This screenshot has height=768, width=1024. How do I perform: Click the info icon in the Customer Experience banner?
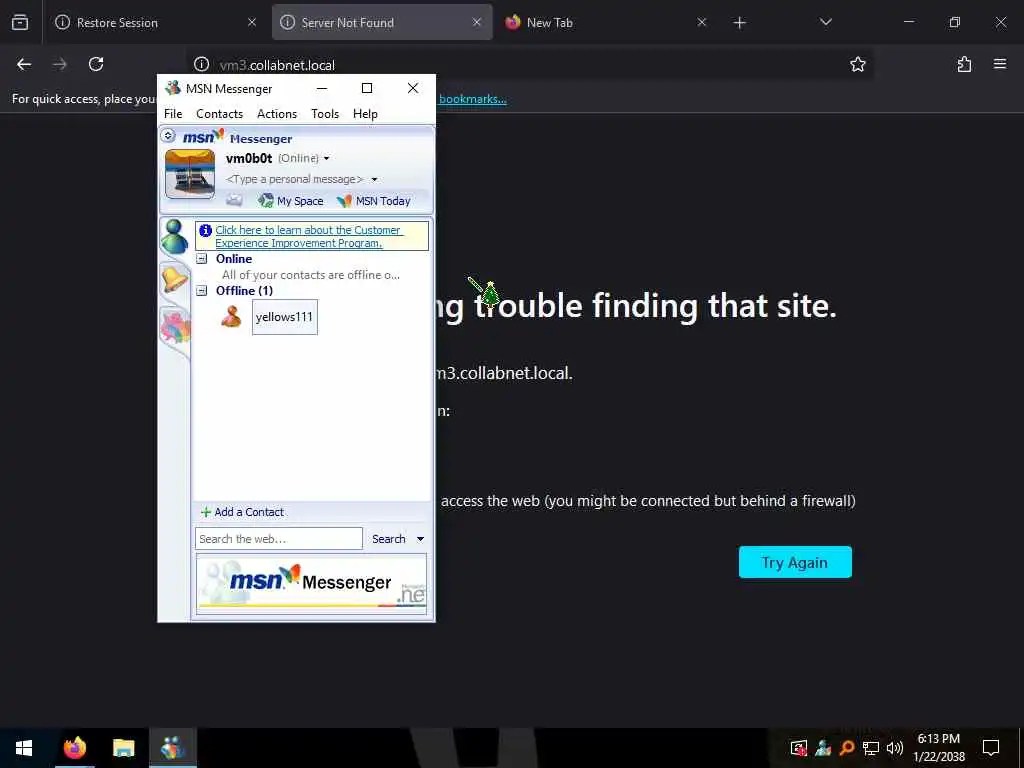[x=205, y=230]
